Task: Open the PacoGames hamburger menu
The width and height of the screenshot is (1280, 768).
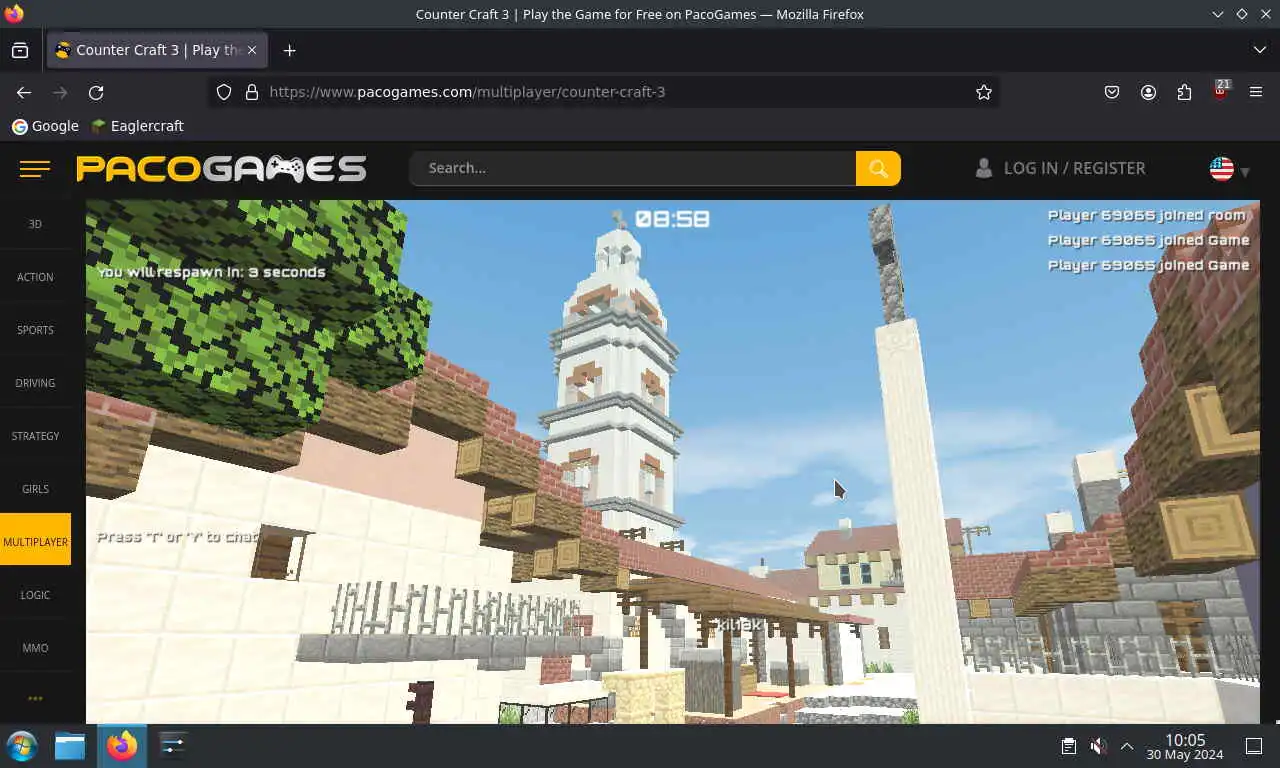Action: (x=35, y=169)
